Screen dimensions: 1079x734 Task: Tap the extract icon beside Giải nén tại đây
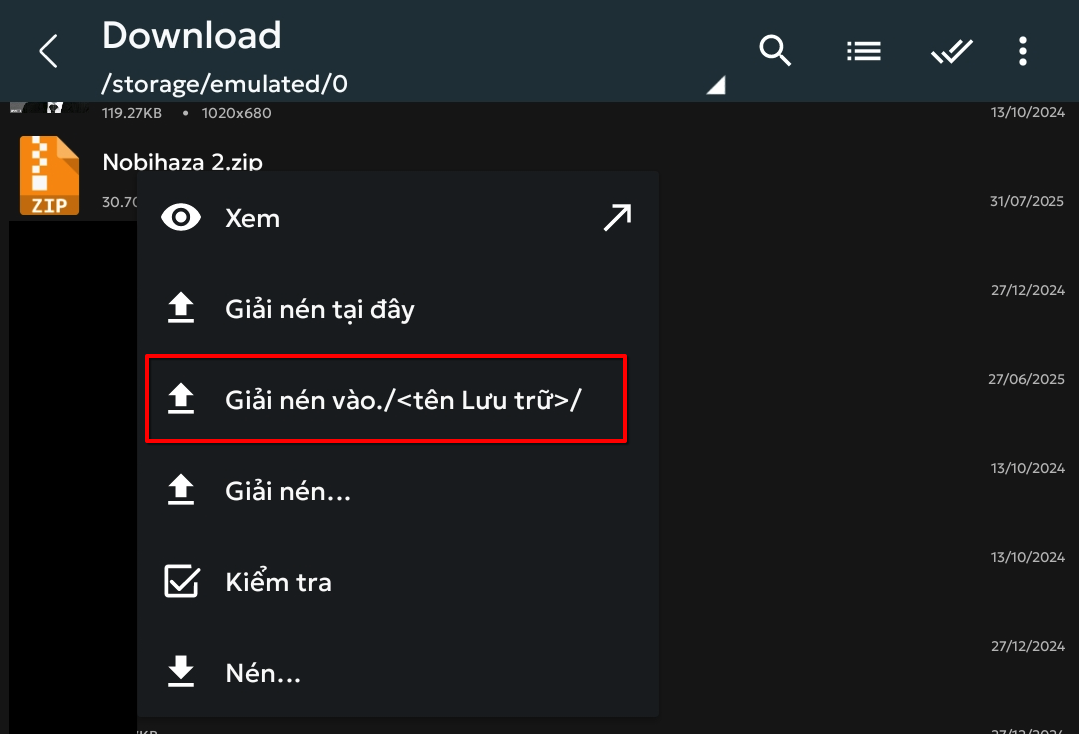tap(181, 309)
